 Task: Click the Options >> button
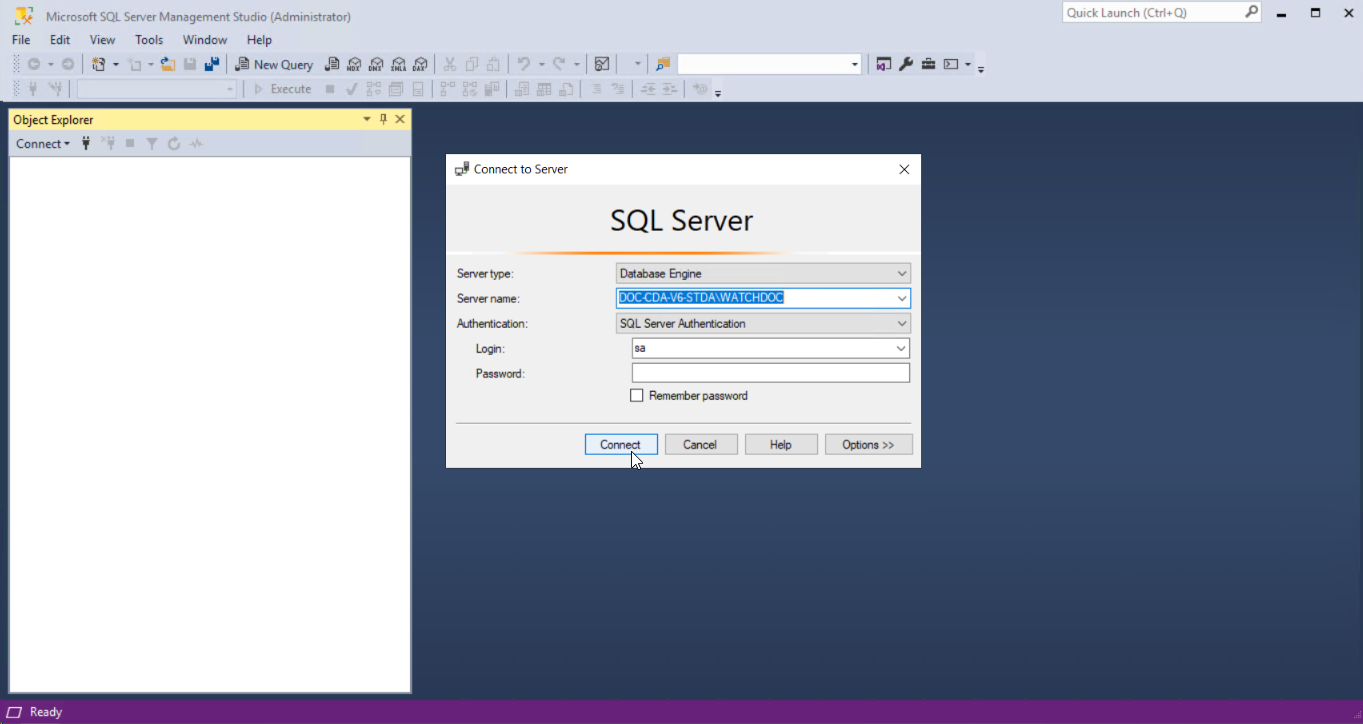pyautogui.click(x=868, y=445)
